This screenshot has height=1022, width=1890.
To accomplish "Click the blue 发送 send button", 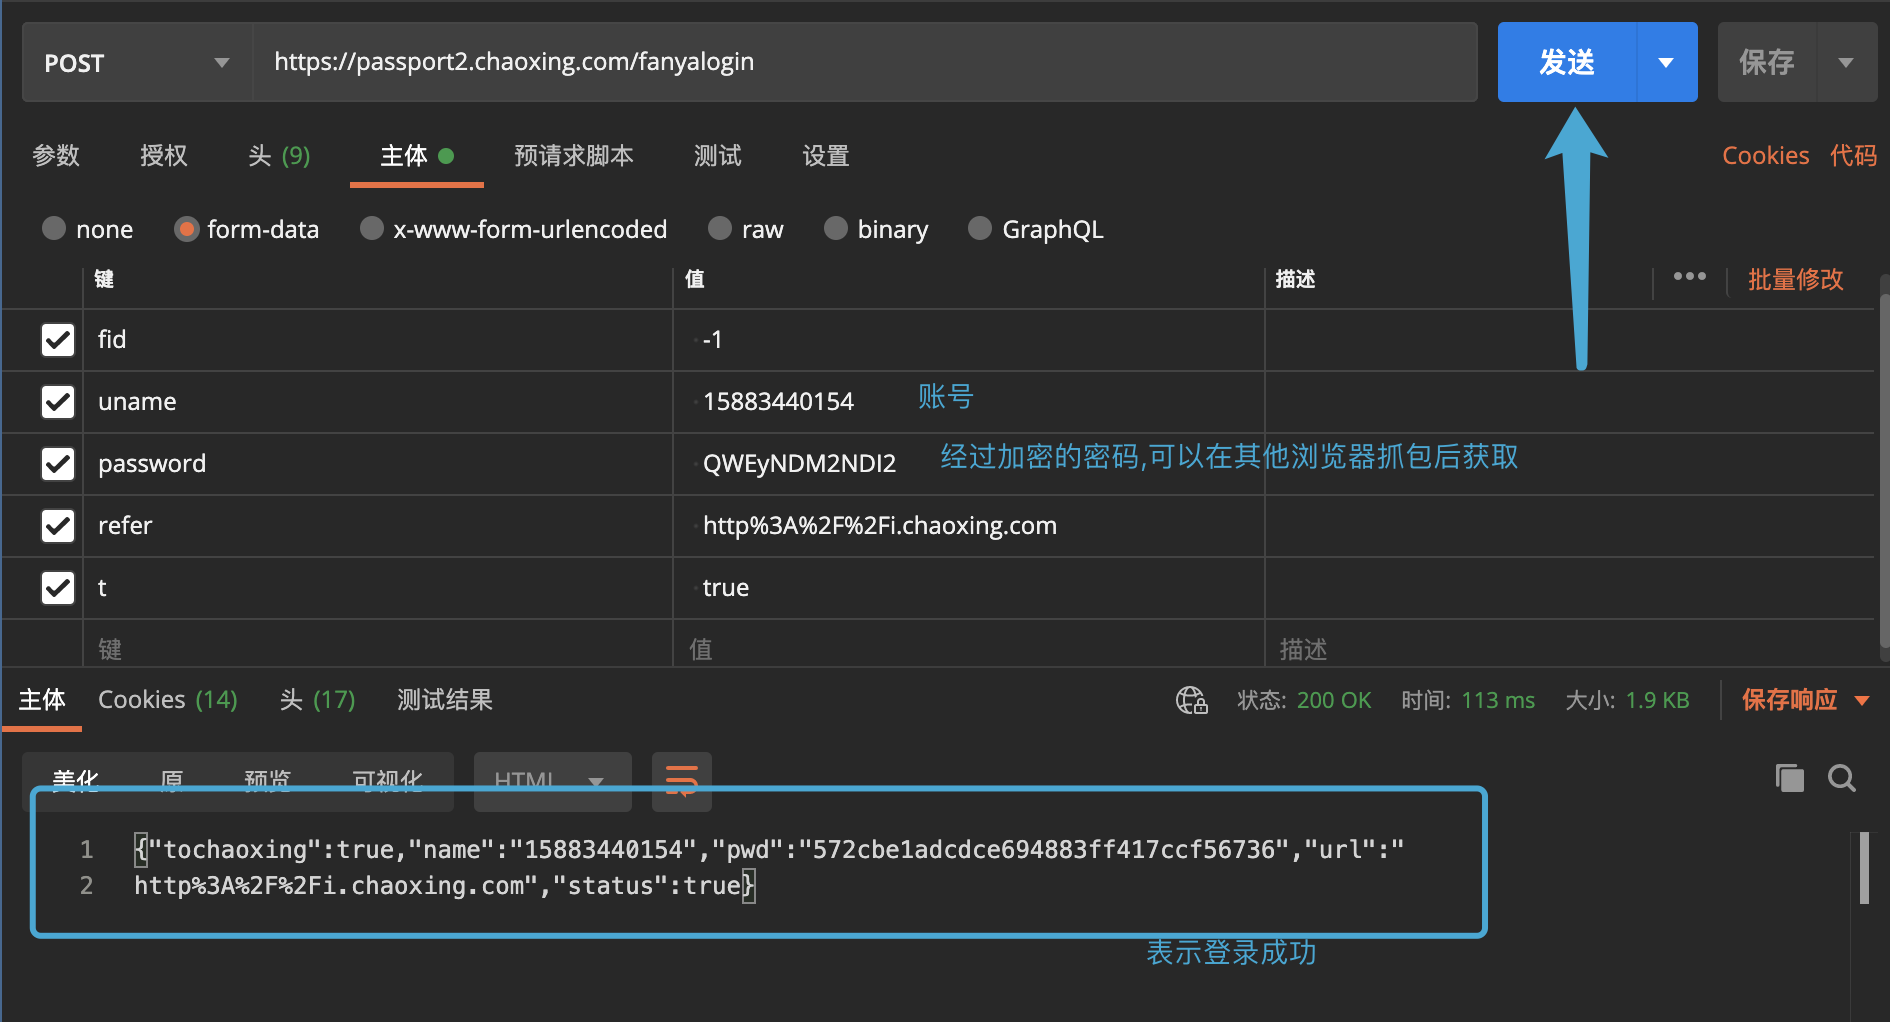I will pyautogui.click(x=1567, y=63).
